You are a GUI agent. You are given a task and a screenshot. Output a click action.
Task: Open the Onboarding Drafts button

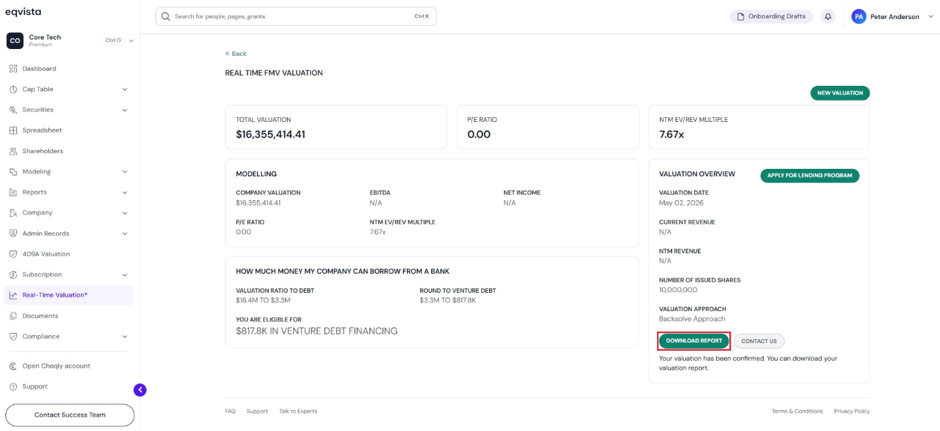click(x=771, y=17)
